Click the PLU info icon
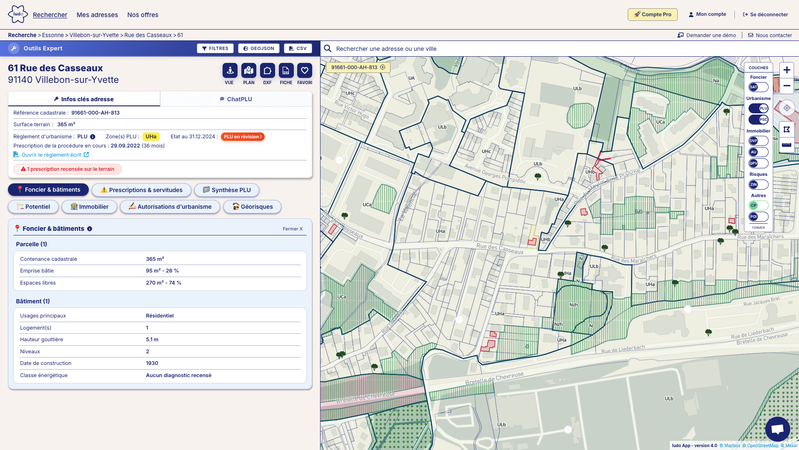This screenshot has width=799, height=450. coord(93,137)
